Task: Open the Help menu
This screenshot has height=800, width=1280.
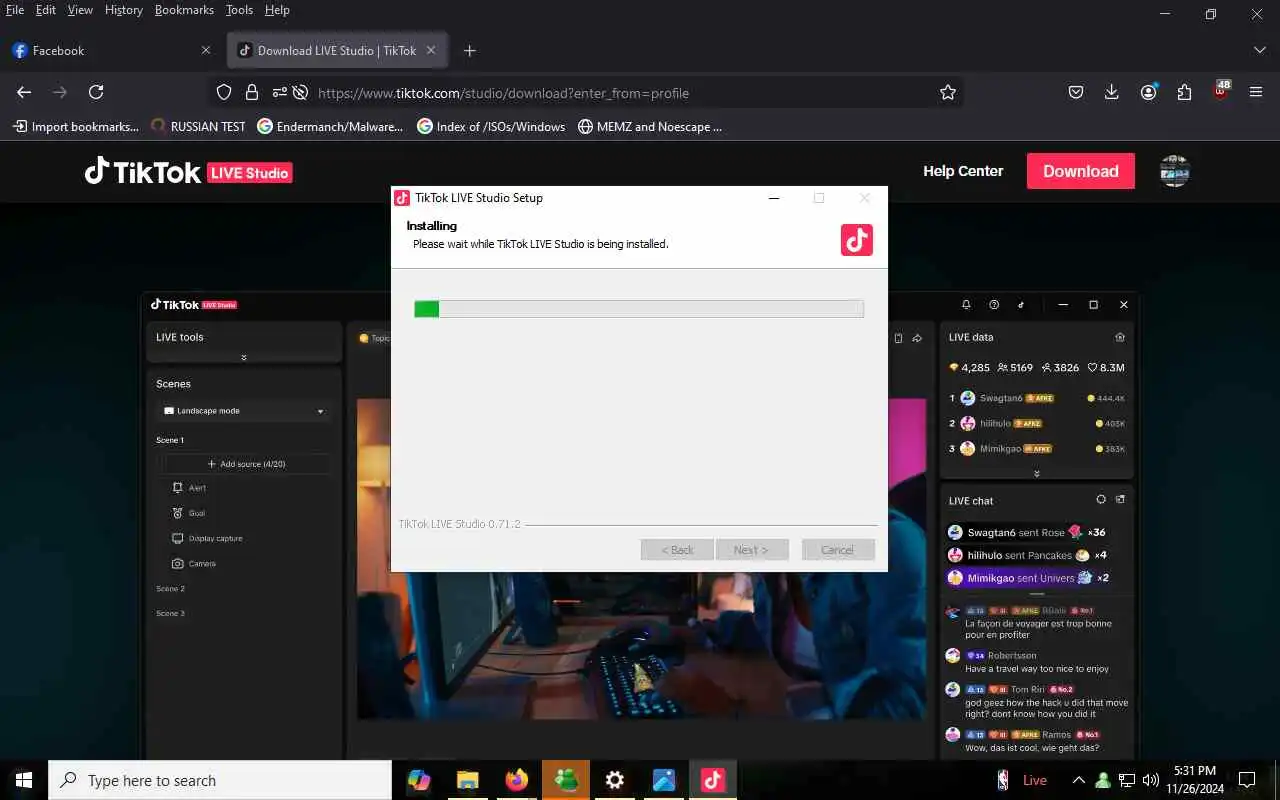Action: [x=277, y=10]
